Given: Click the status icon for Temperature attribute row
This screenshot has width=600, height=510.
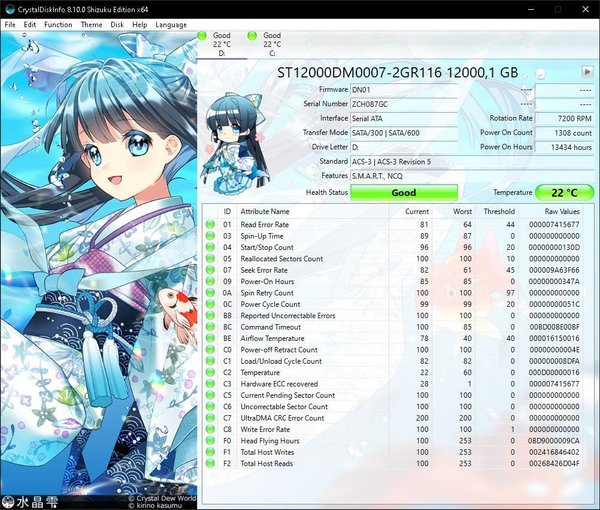Looking at the screenshot, I should point(210,372).
